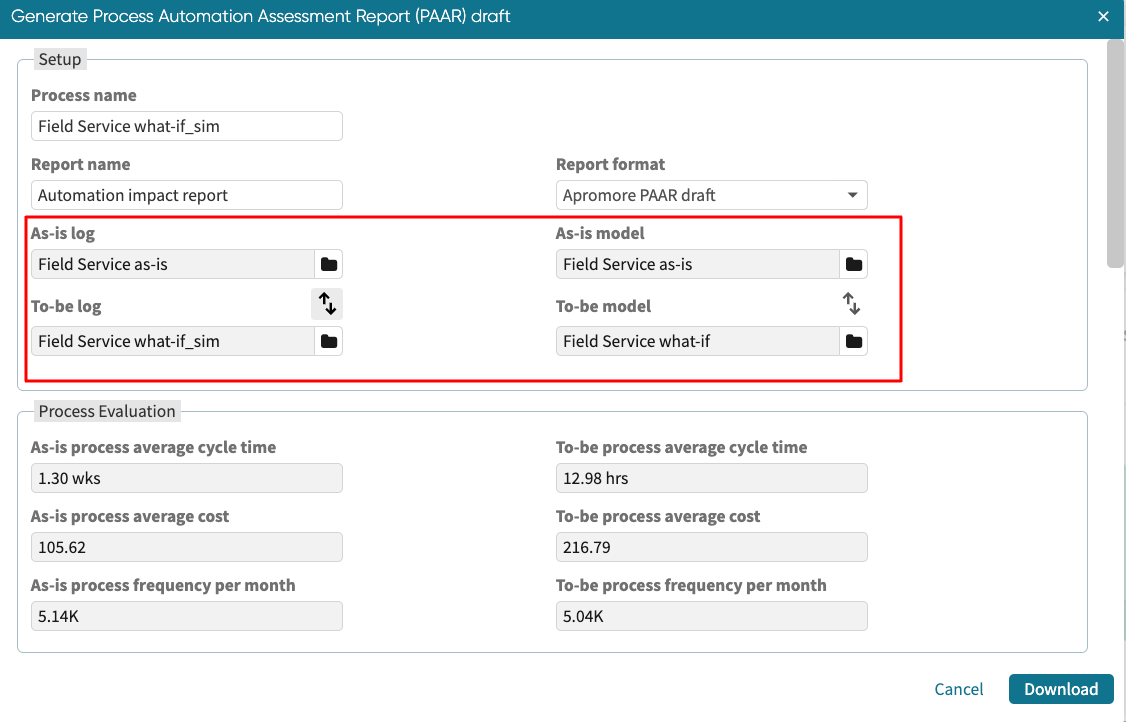Click the Process name text field
This screenshot has width=1126, height=722.
point(187,126)
